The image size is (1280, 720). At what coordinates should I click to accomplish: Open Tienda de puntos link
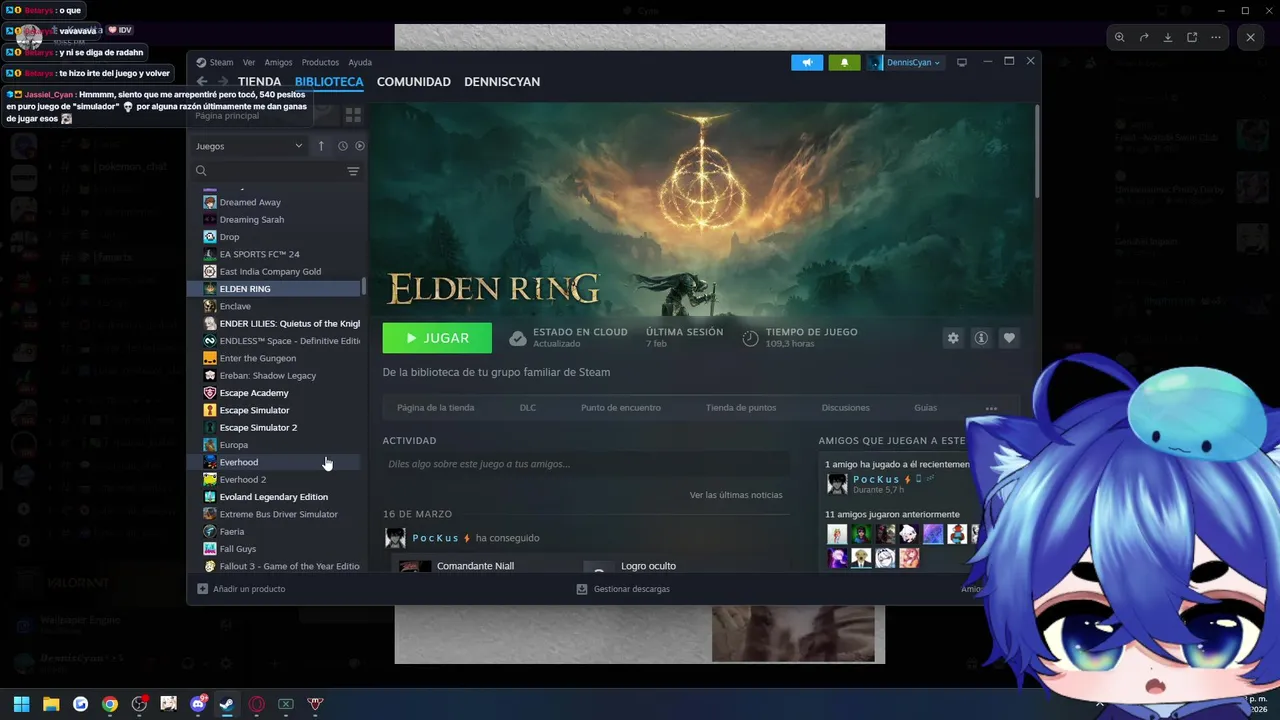click(x=741, y=408)
